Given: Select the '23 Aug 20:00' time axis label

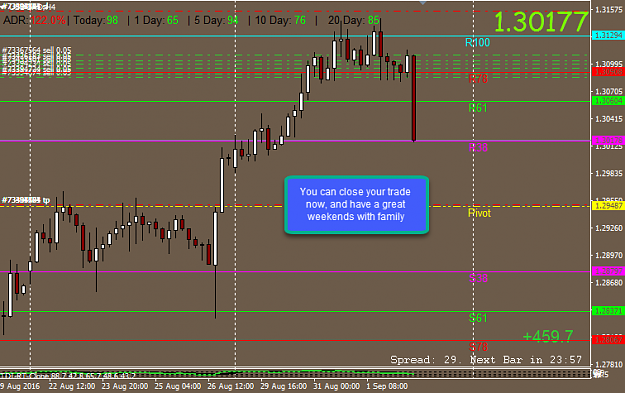Looking at the screenshot, I should coord(125,386).
